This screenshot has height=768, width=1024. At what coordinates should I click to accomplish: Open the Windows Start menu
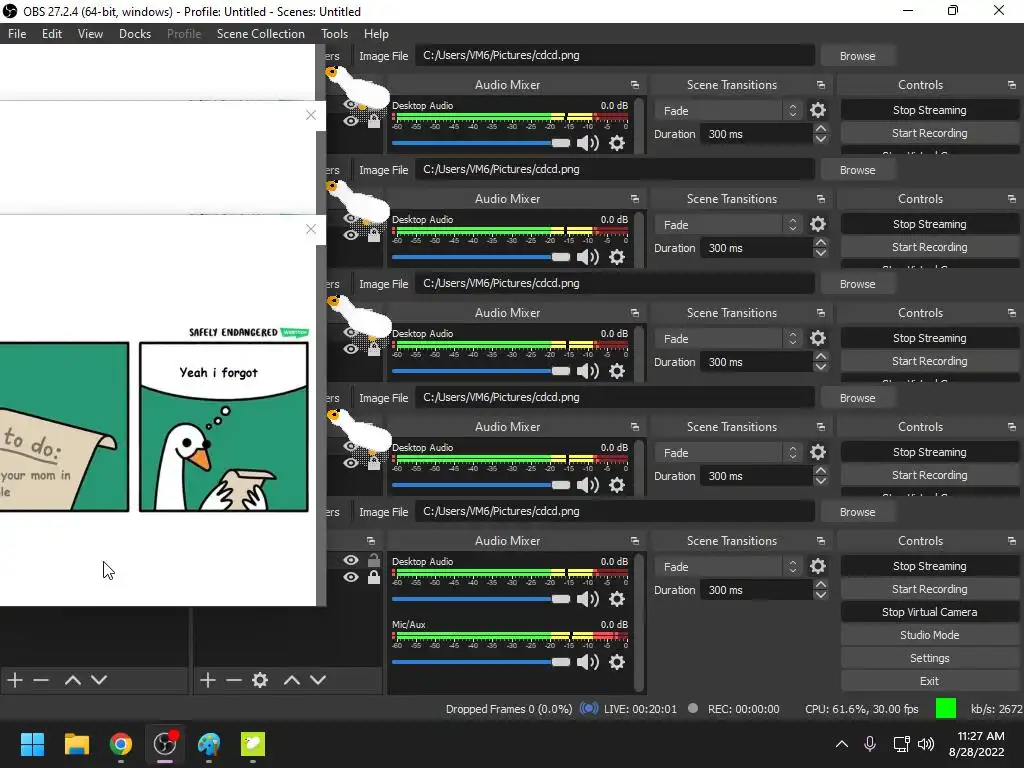click(x=32, y=744)
